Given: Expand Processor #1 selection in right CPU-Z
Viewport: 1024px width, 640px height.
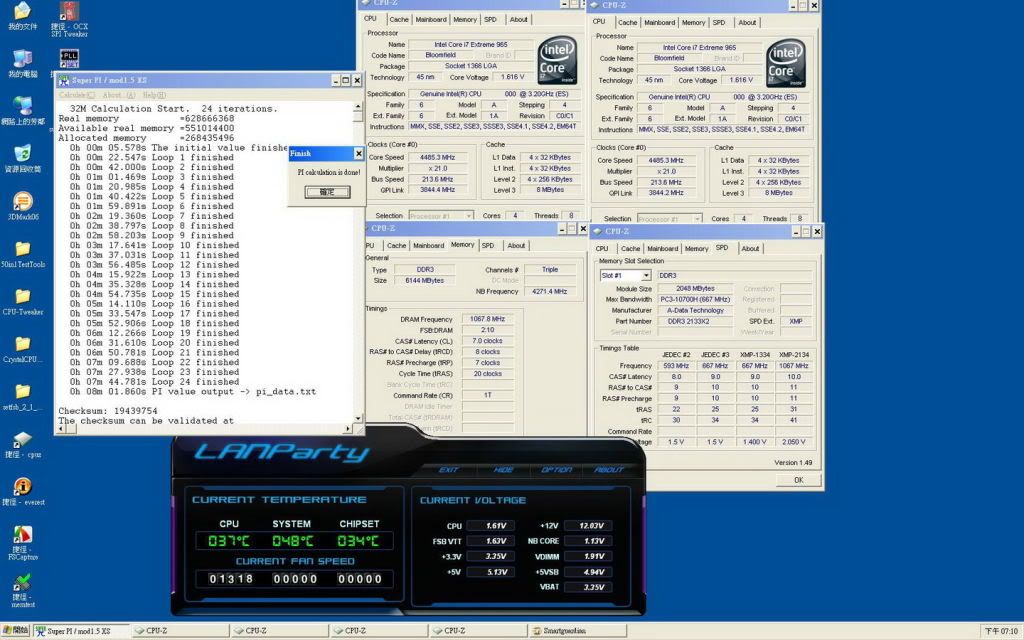Looking at the screenshot, I should [697, 219].
